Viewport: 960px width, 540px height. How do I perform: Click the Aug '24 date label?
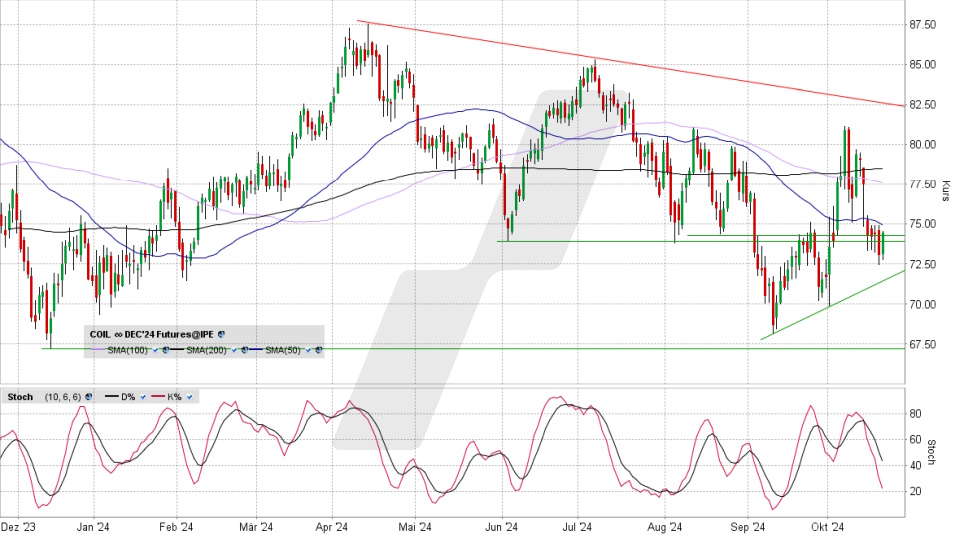665,527
